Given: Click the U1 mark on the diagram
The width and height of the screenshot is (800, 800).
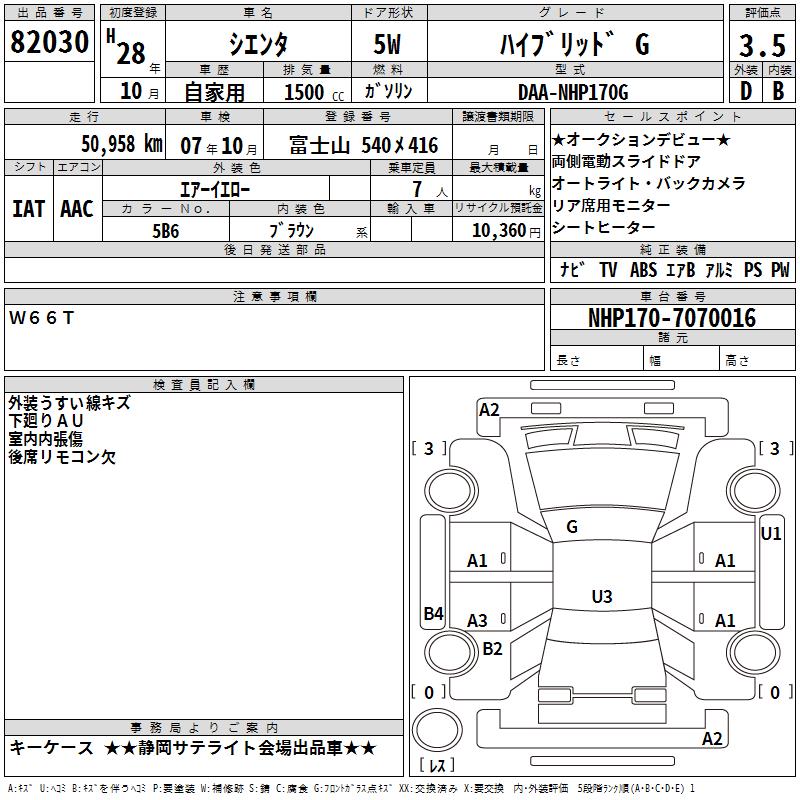Looking at the screenshot, I should [771, 534].
